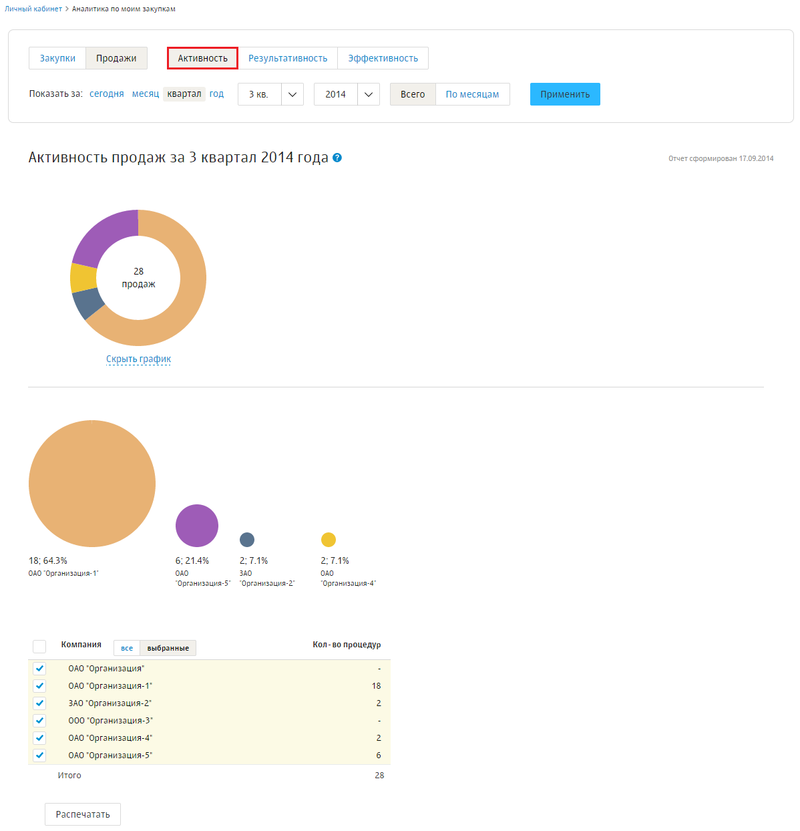Switch to the Результативность tab
The width and height of the screenshot is (800, 831).
click(288, 58)
